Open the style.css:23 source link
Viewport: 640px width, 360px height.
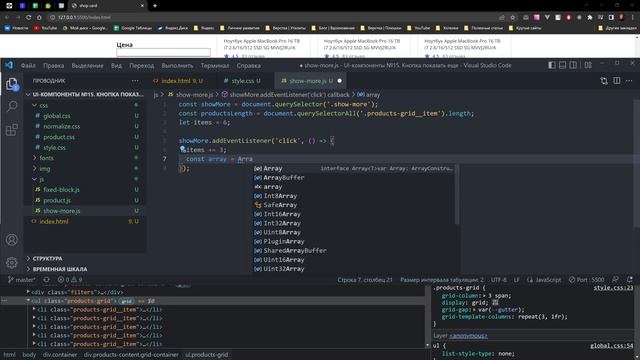613,287
